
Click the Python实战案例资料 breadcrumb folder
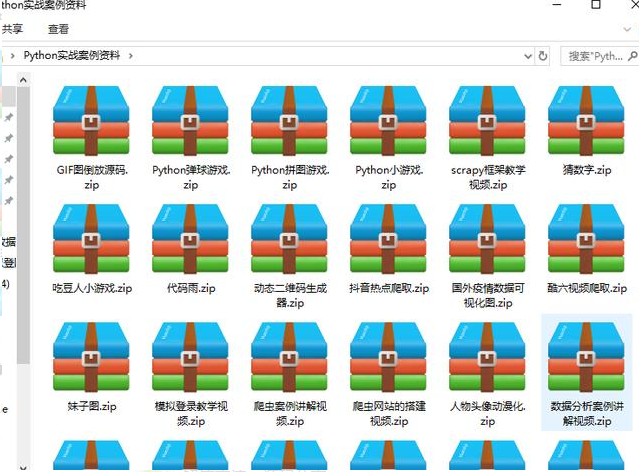(72, 56)
